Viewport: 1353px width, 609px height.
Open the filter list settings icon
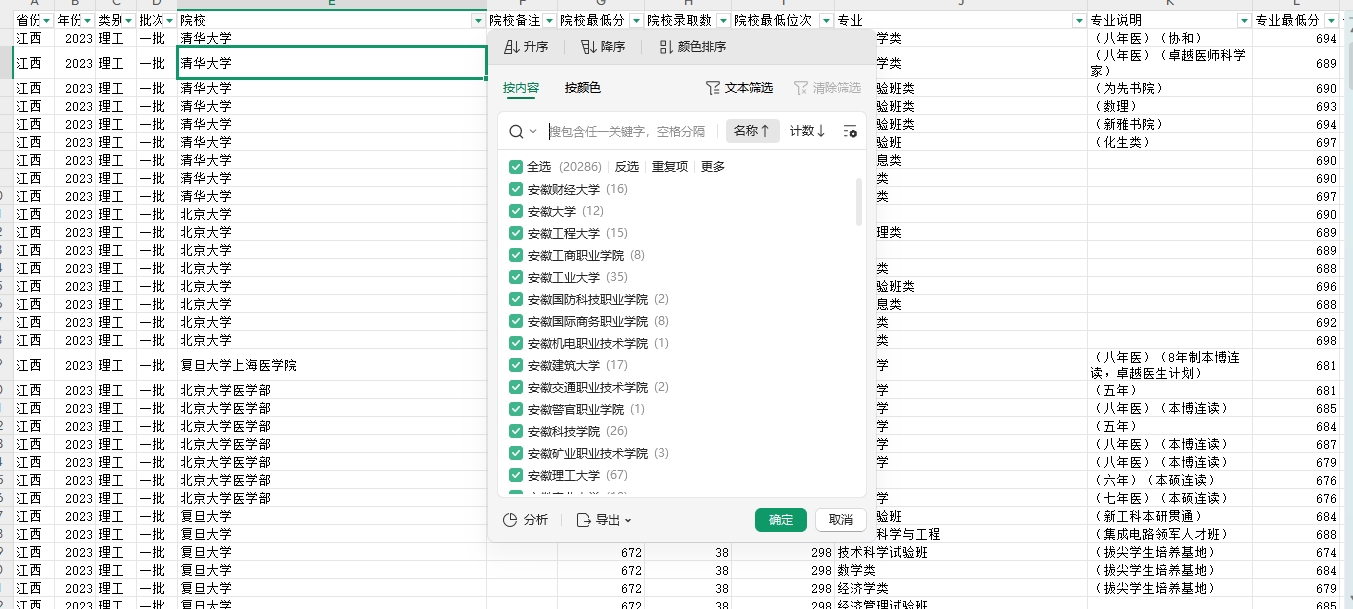(850, 131)
